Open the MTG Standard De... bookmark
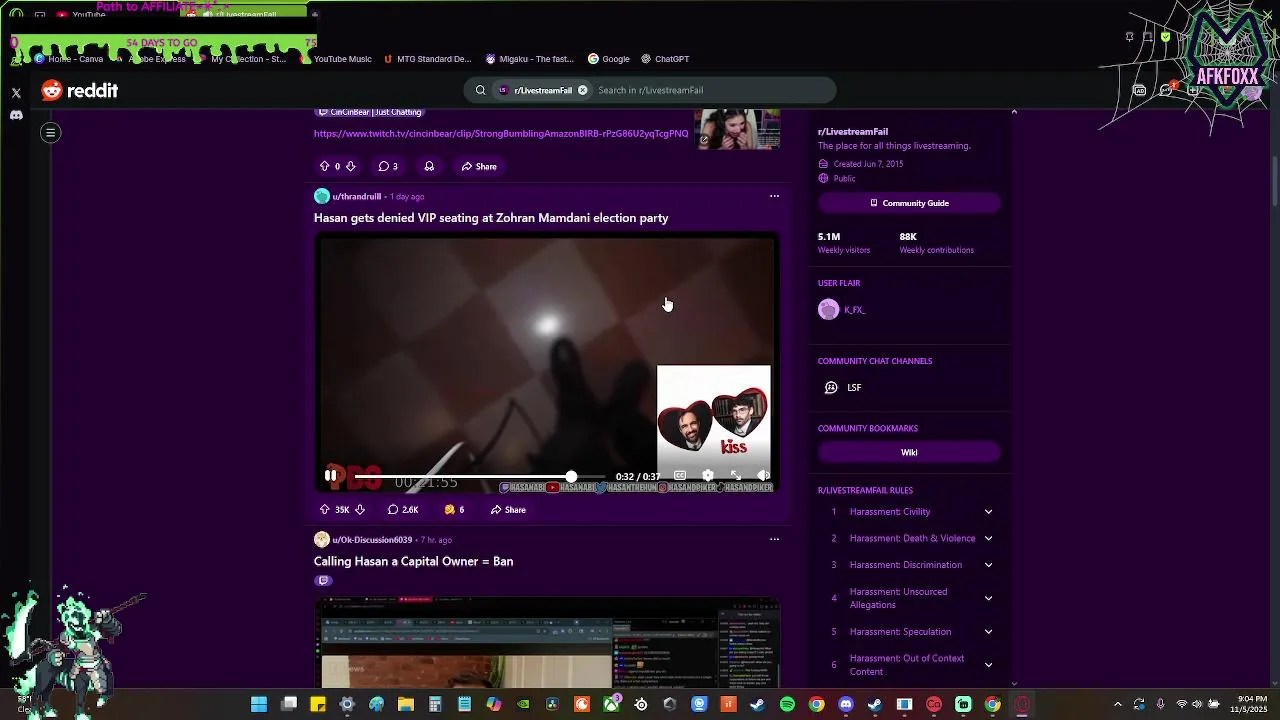This screenshot has width=1280, height=720. click(427, 59)
